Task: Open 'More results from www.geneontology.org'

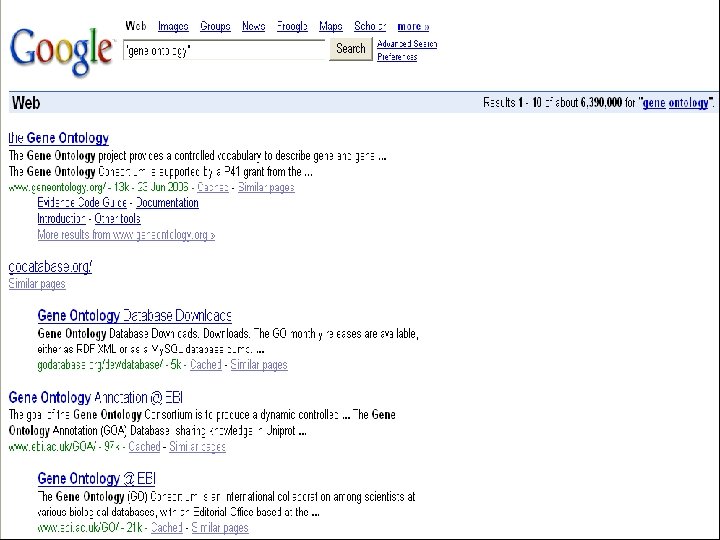Action: (x=126, y=235)
